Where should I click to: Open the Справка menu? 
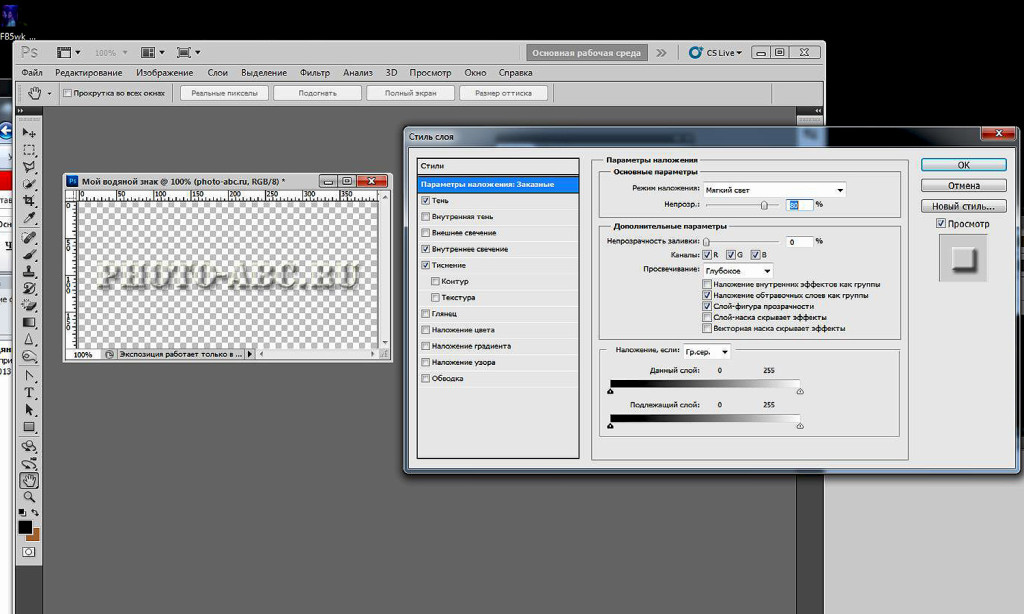coord(515,73)
